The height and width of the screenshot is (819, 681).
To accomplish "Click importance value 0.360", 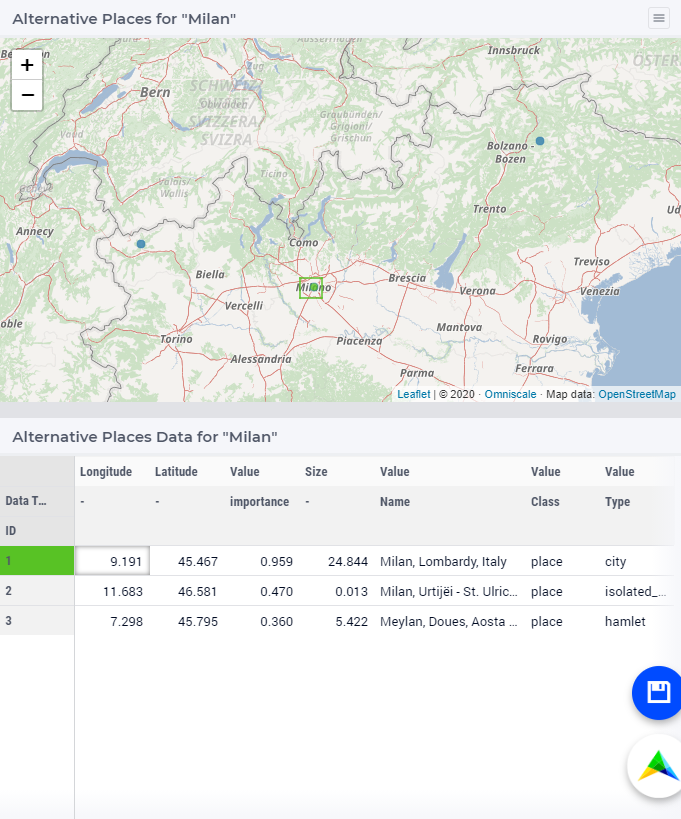I will click(263, 622).
